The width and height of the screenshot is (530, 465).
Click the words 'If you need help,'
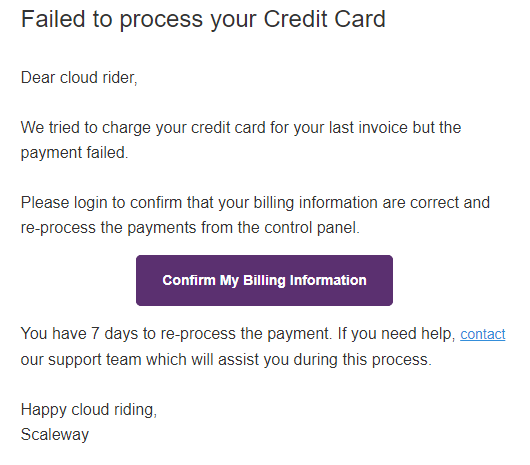396,334
